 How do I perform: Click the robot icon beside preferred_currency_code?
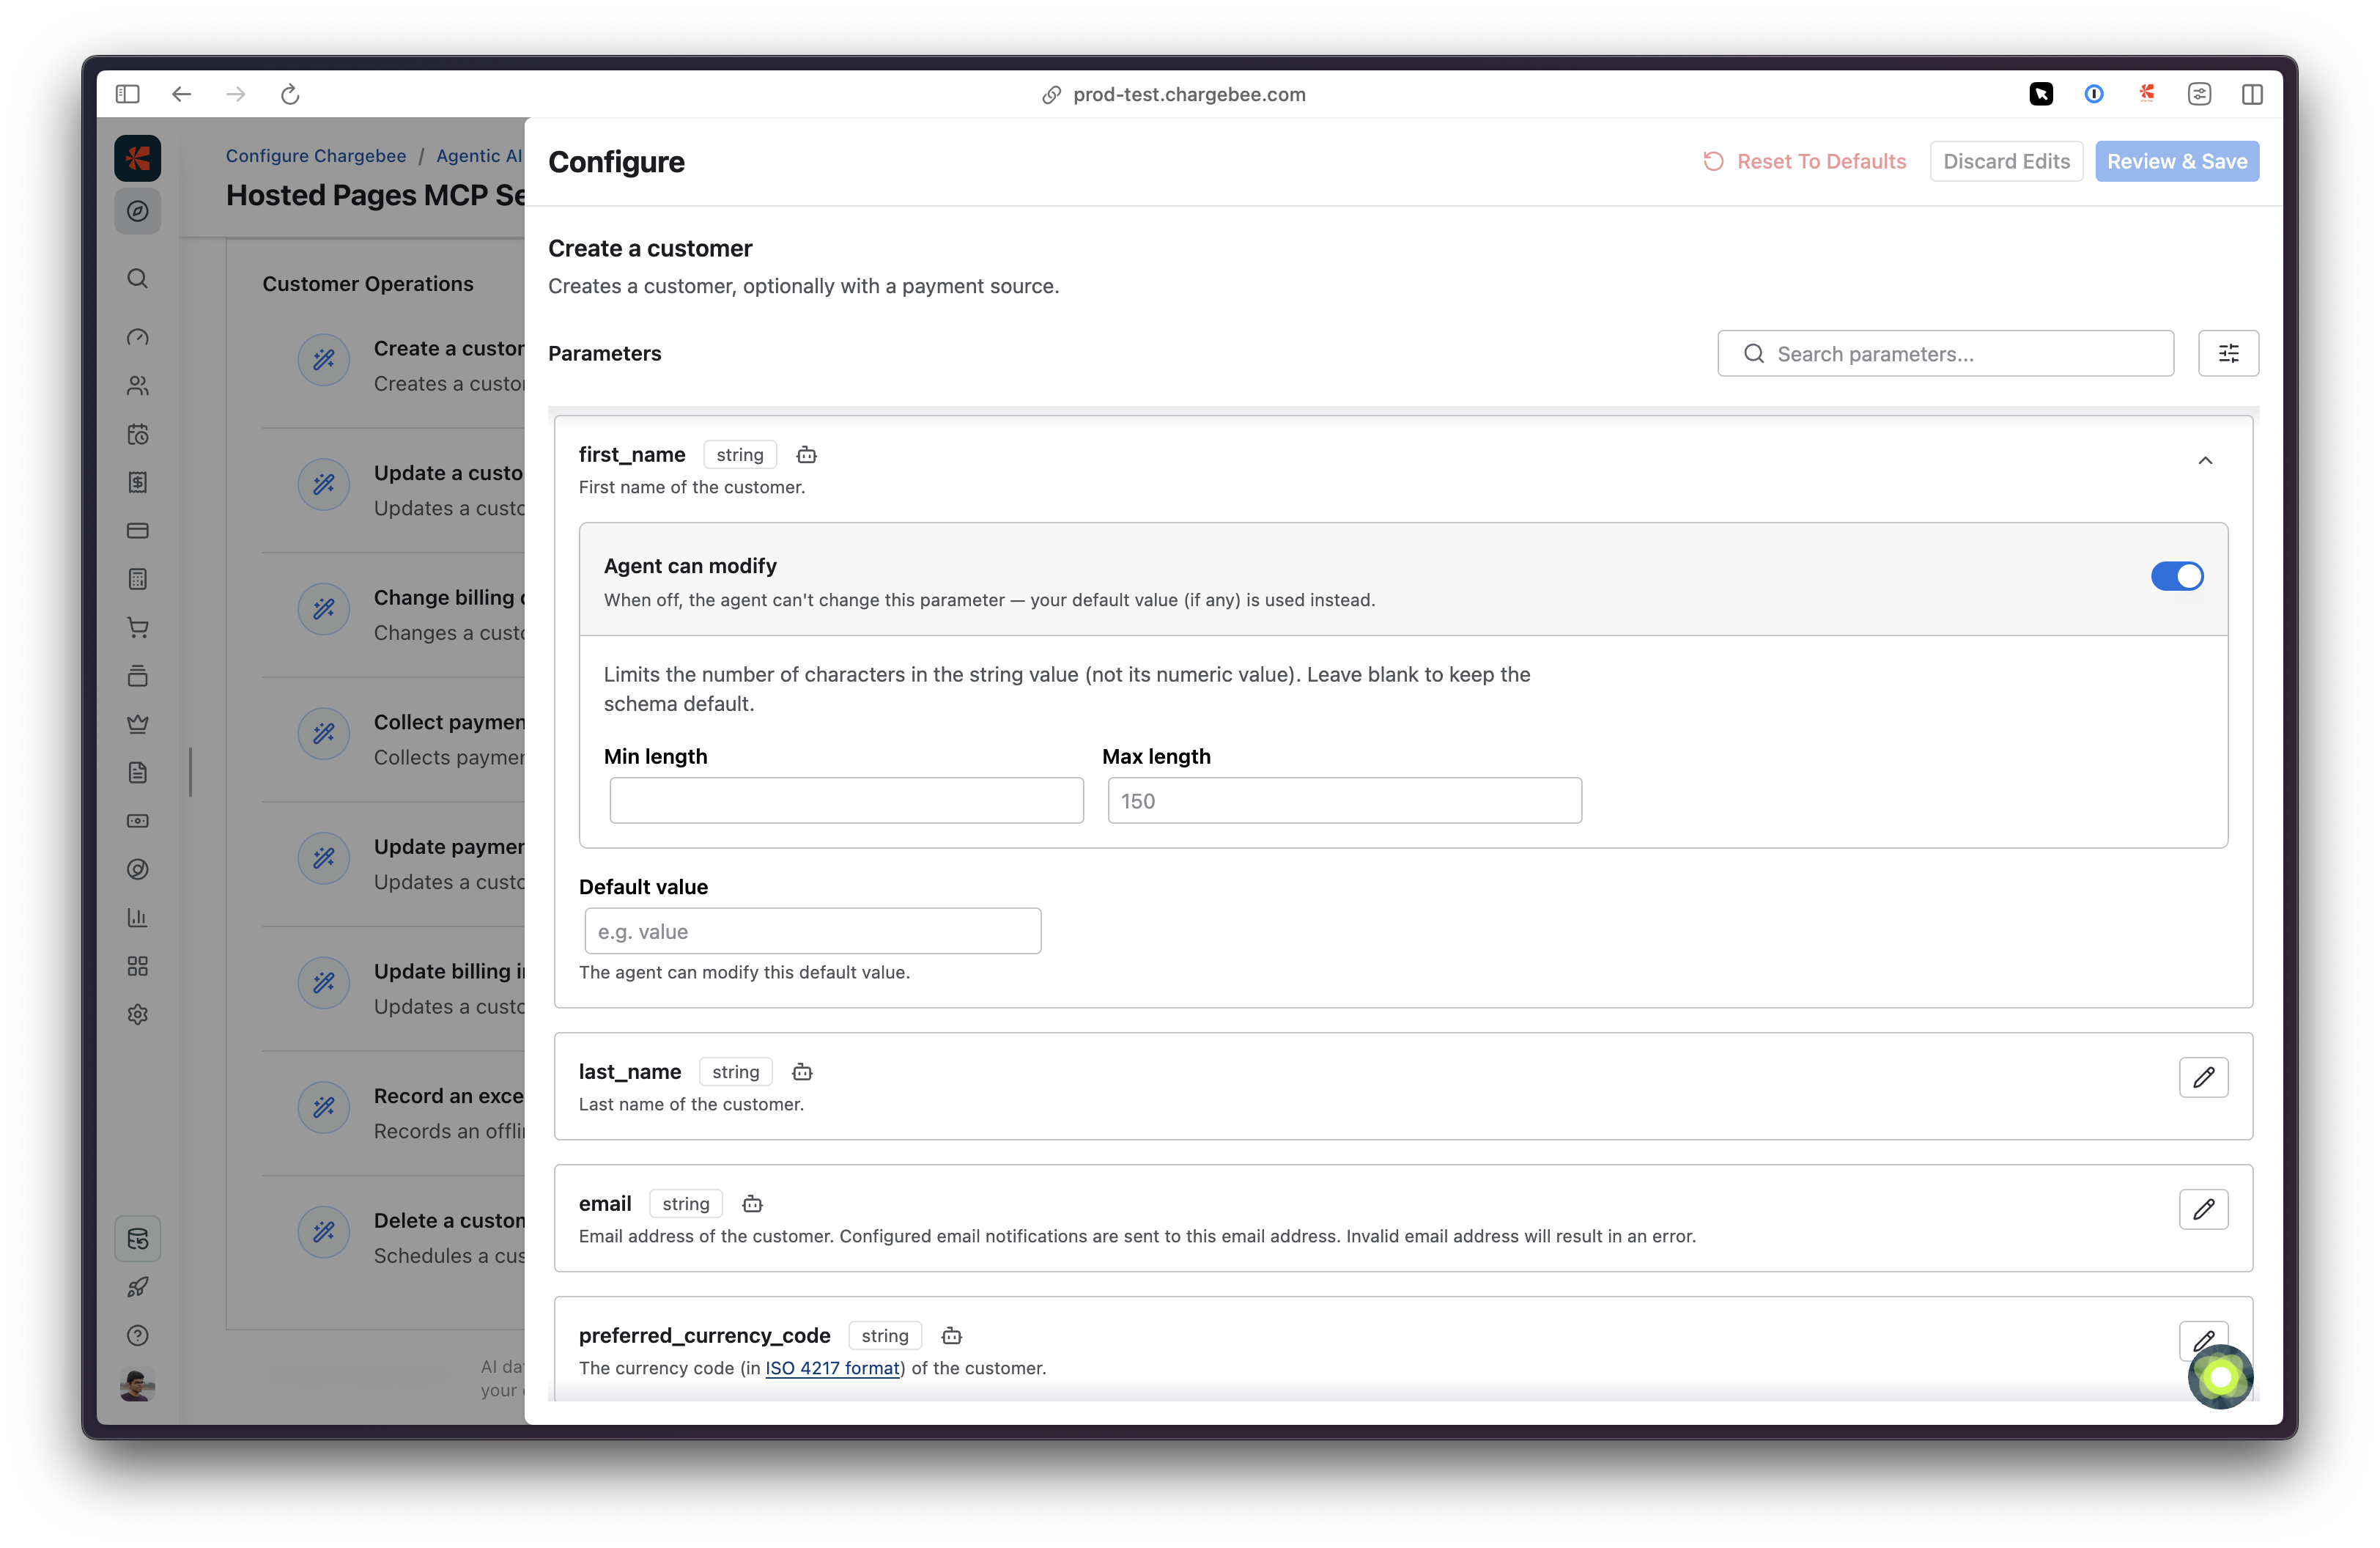coord(952,1336)
